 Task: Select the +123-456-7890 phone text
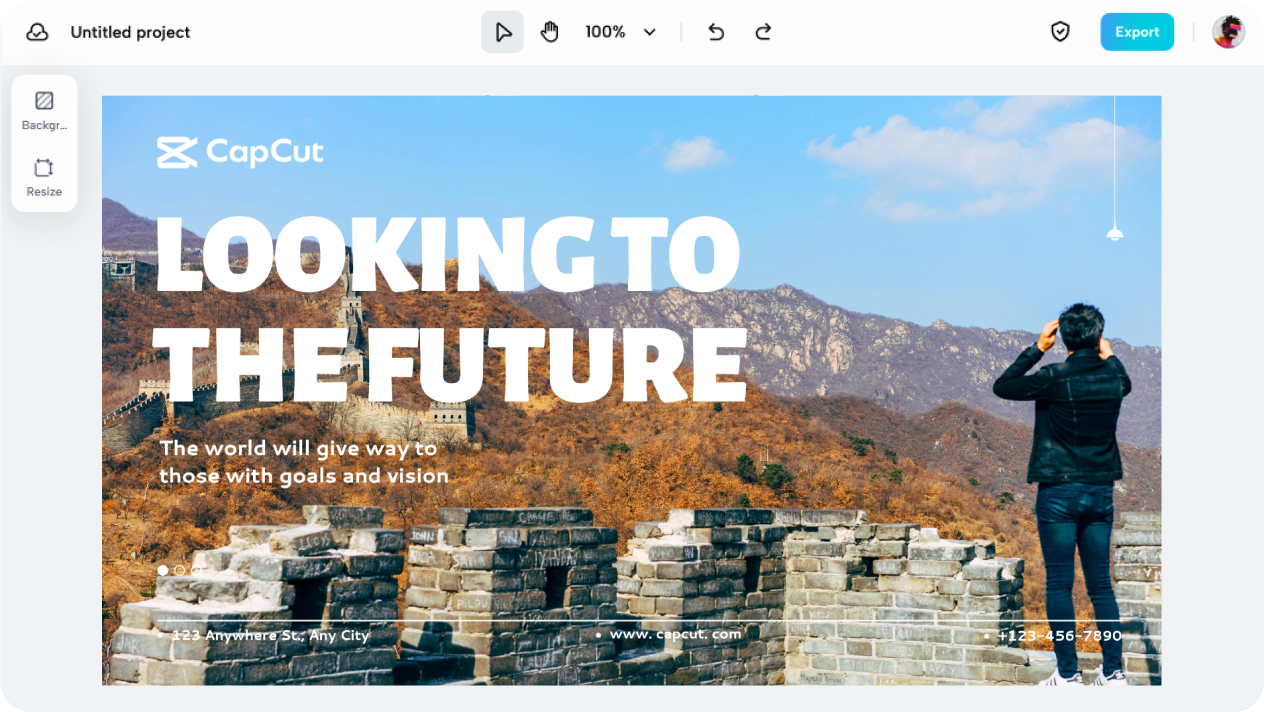click(1059, 636)
